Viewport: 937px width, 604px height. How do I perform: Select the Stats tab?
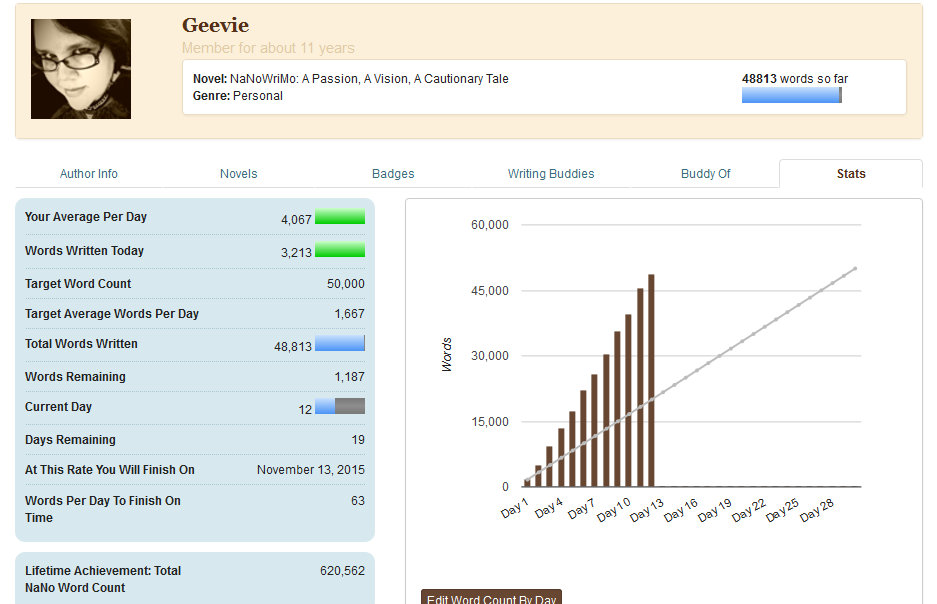click(x=851, y=174)
